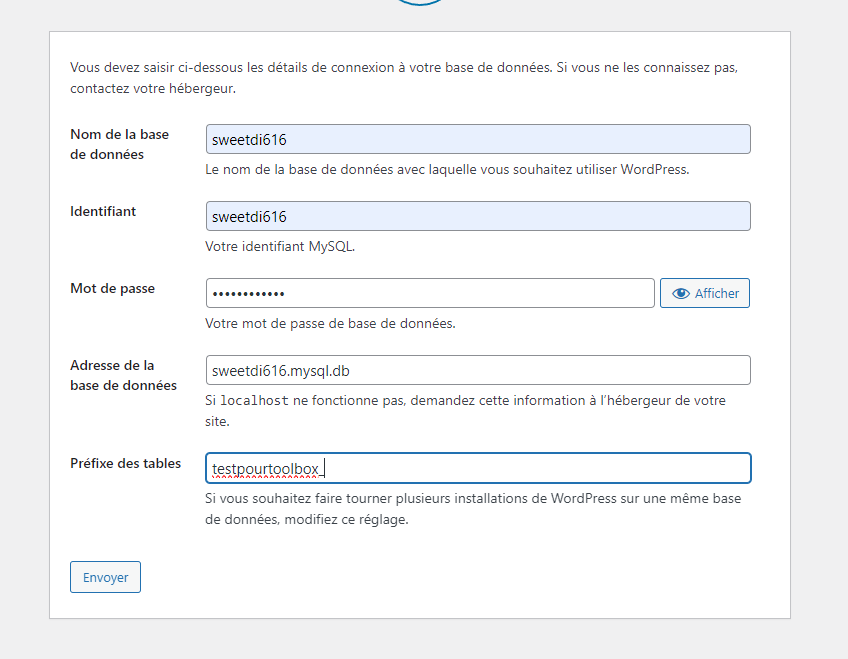Viewport: 848px width, 659px height.
Task: Select the Mot de passe input field
Action: pos(430,293)
